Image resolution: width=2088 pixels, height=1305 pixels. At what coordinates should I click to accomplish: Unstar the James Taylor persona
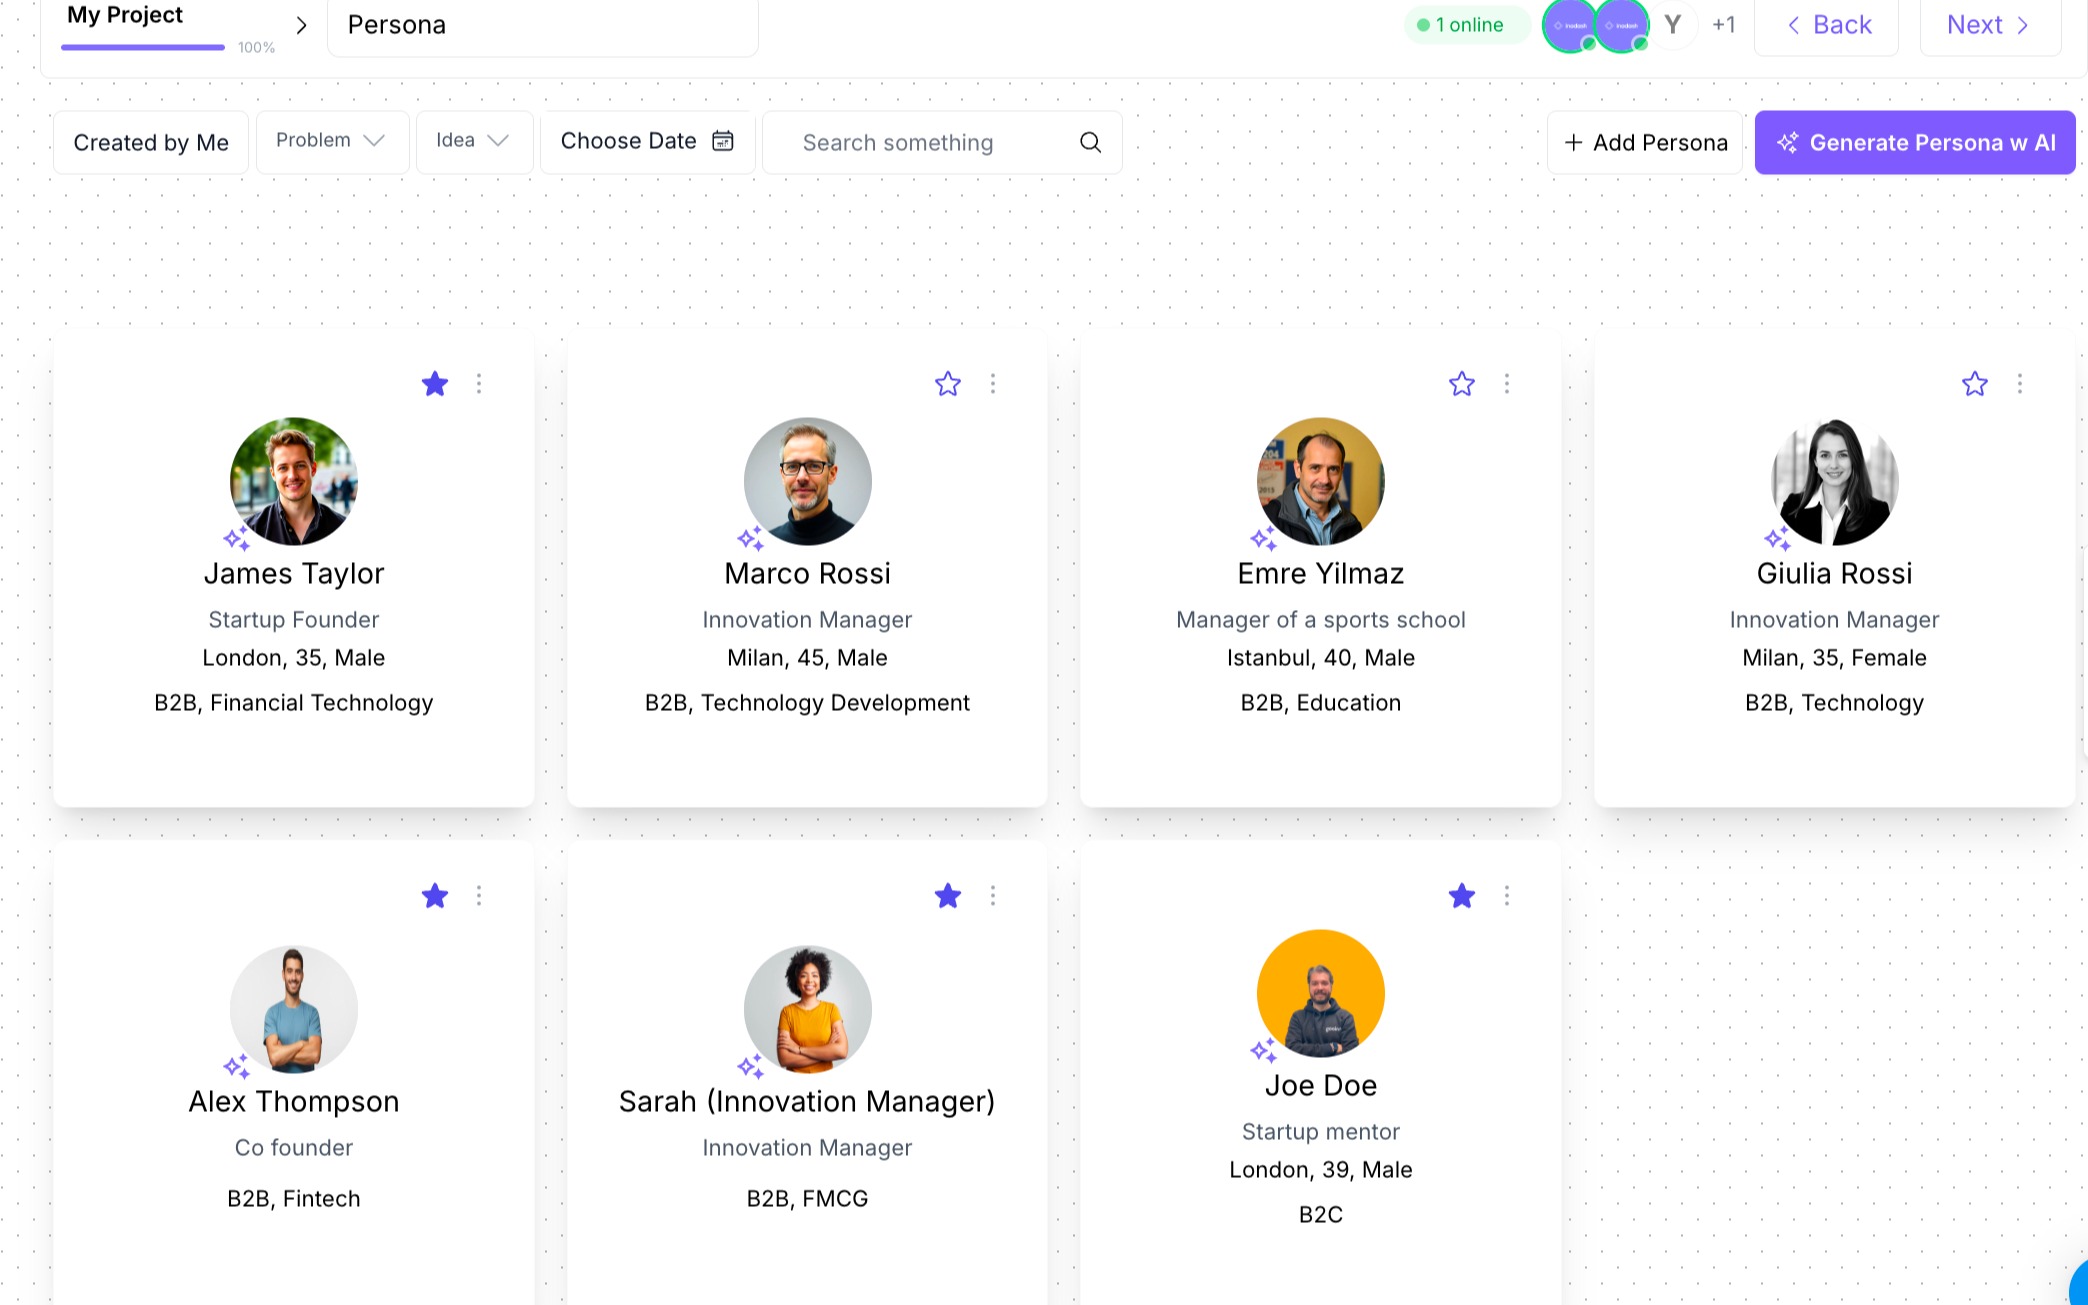tap(435, 384)
